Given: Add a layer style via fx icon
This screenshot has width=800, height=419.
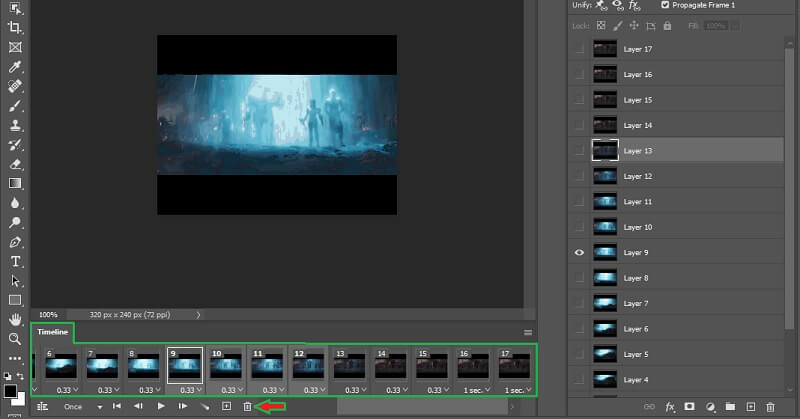Looking at the screenshot, I should [670, 407].
